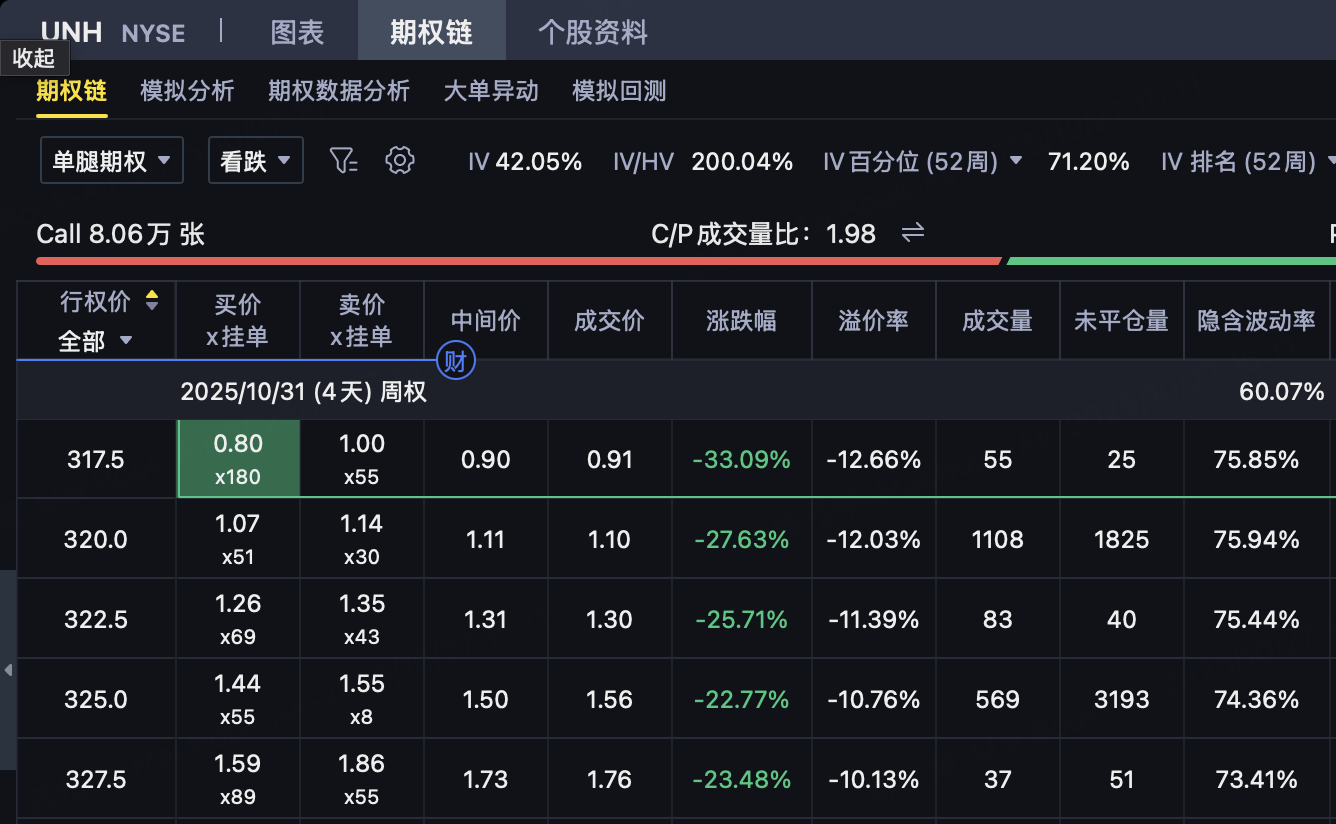Open the option chain settings gear
1336x824 pixels.
click(400, 160)
